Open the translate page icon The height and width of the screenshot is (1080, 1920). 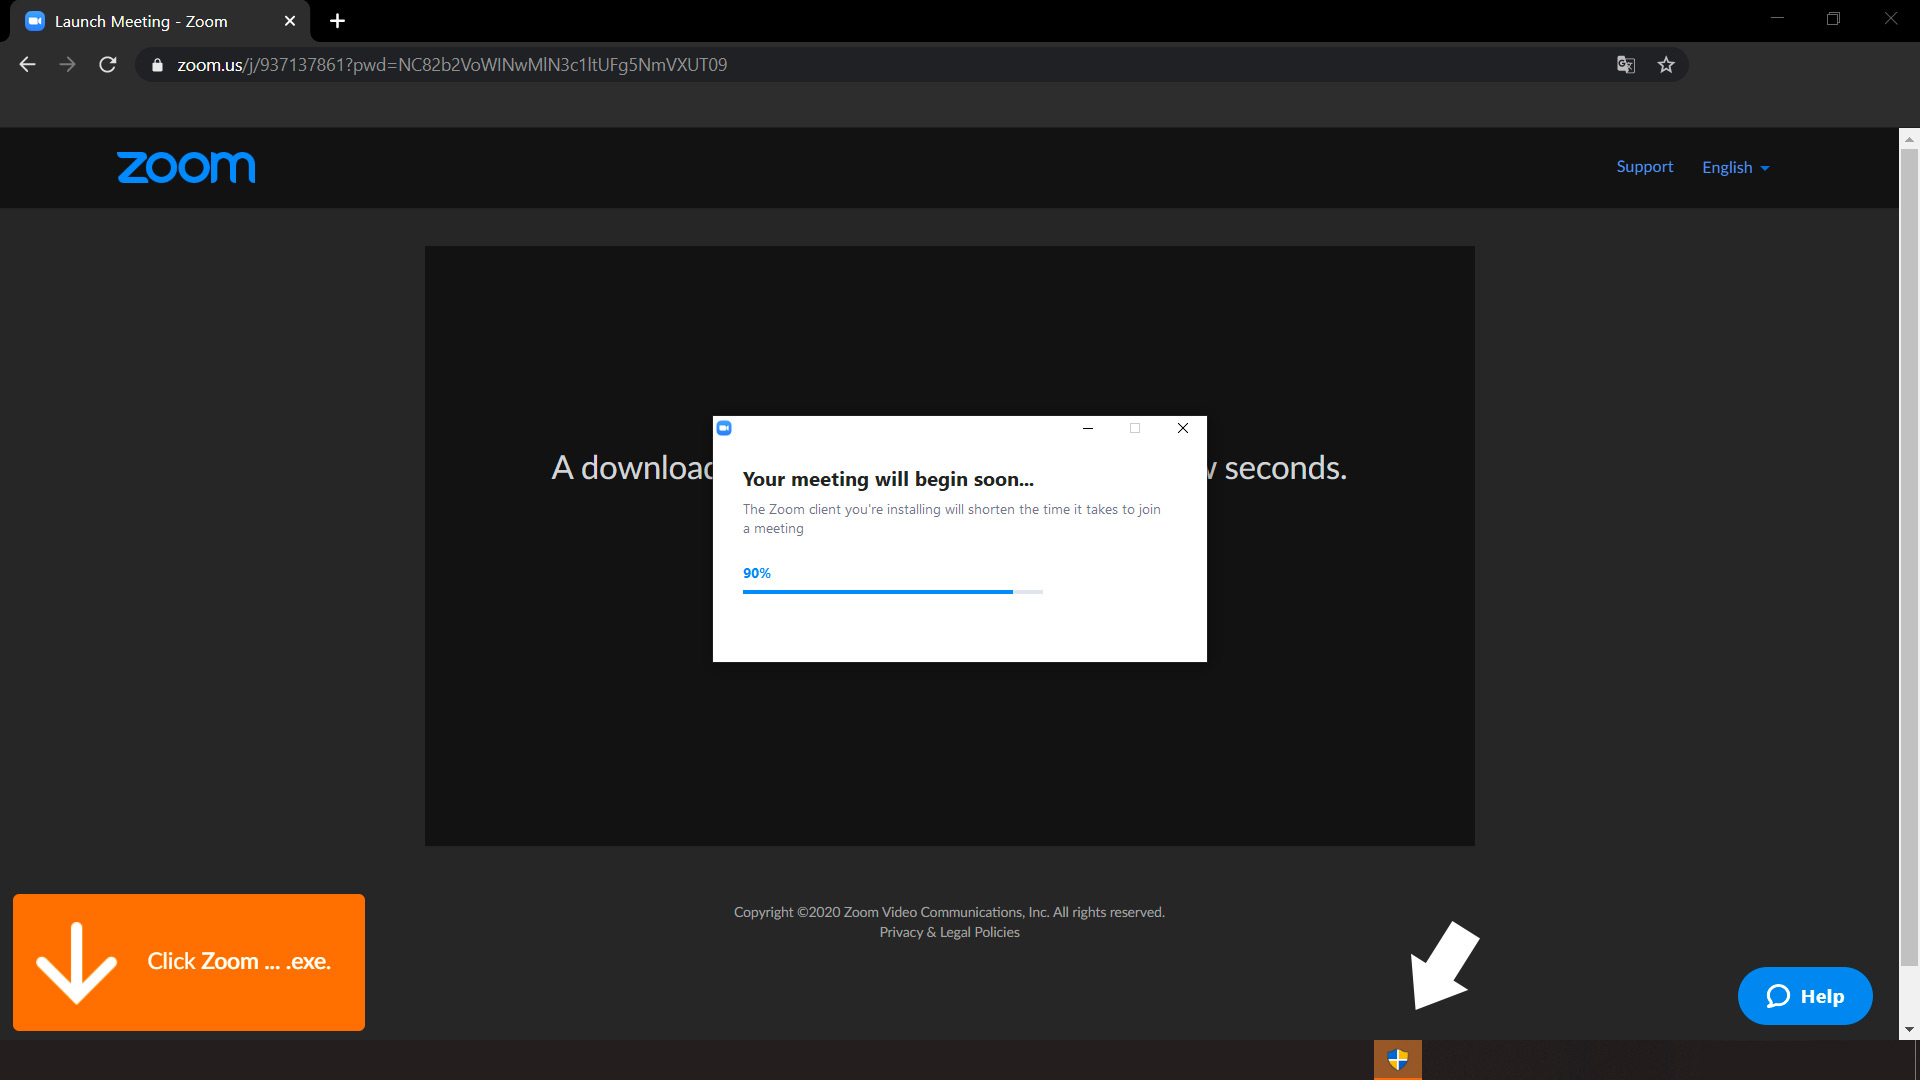point(1626,65)
